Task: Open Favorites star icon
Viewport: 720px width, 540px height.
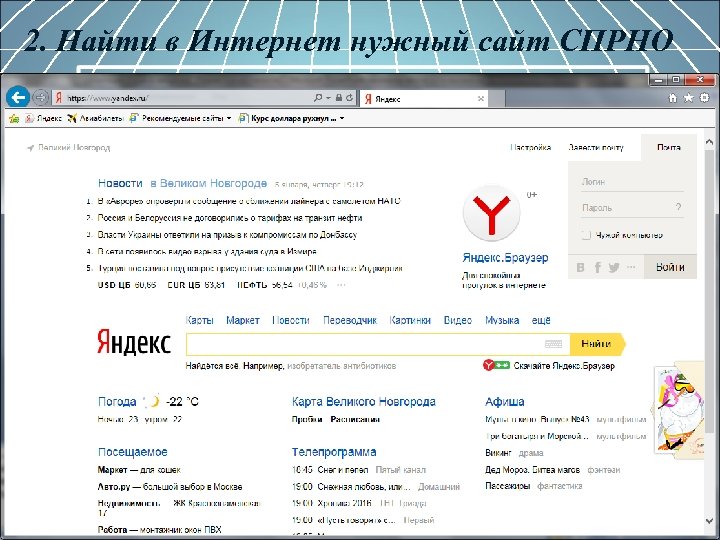Action: tap(688, 98)
